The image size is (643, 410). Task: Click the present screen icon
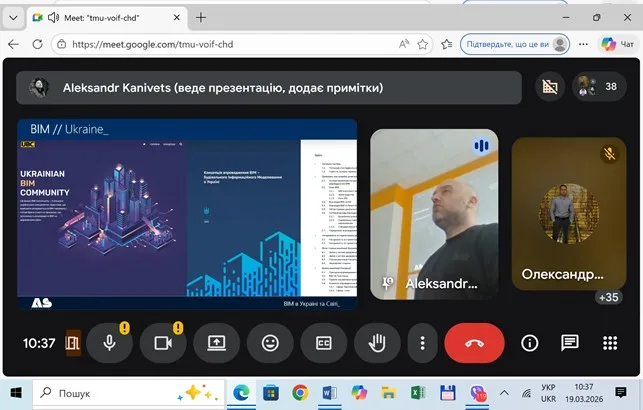[216, 343]
